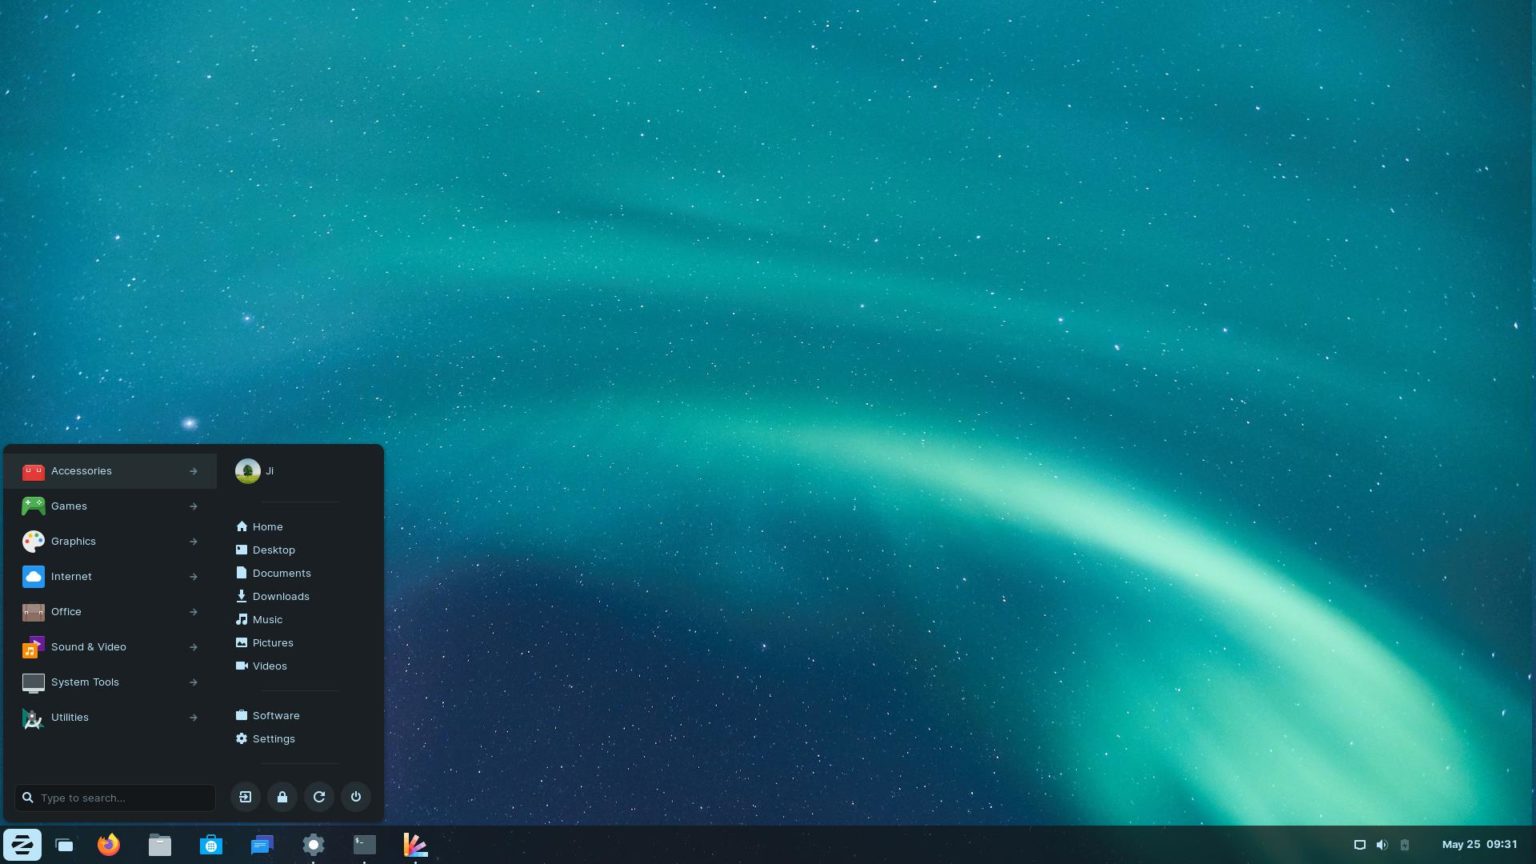Open the Software store briefcase icon
1536x864 pixels.
pyautogui.click(x=211, y=845)
